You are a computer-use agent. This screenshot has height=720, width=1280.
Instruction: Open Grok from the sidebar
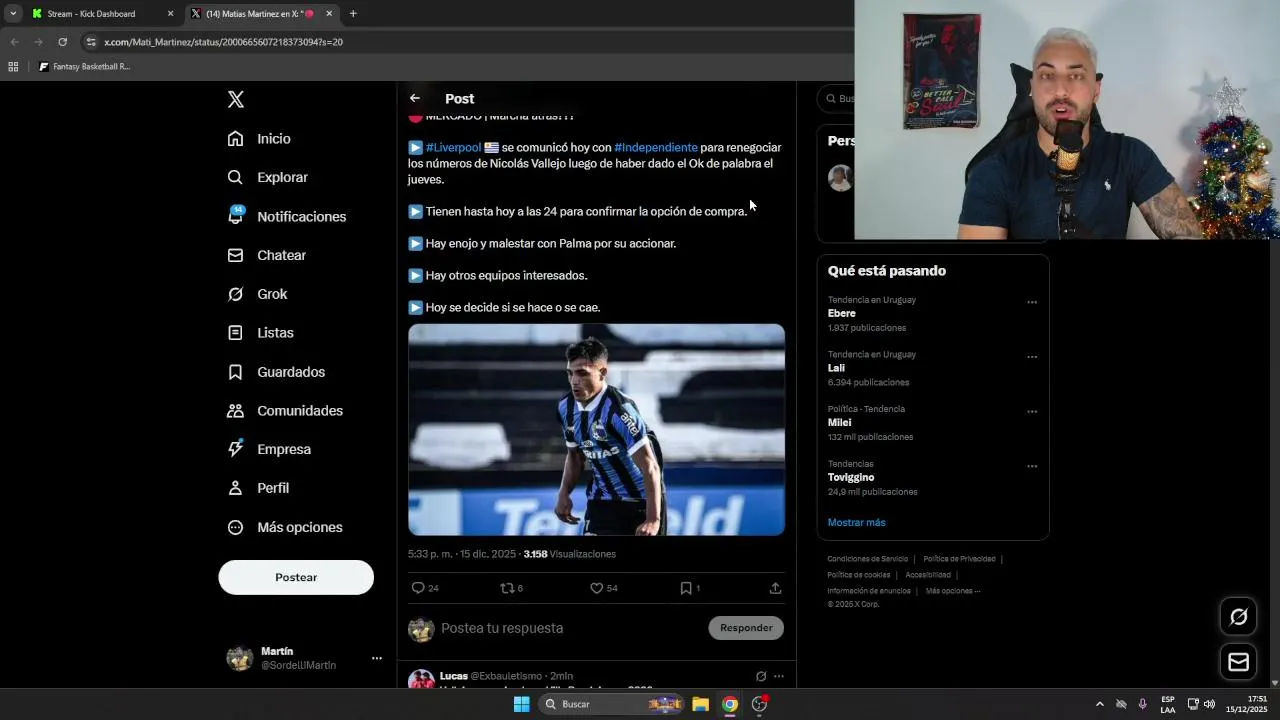(258, 294)
